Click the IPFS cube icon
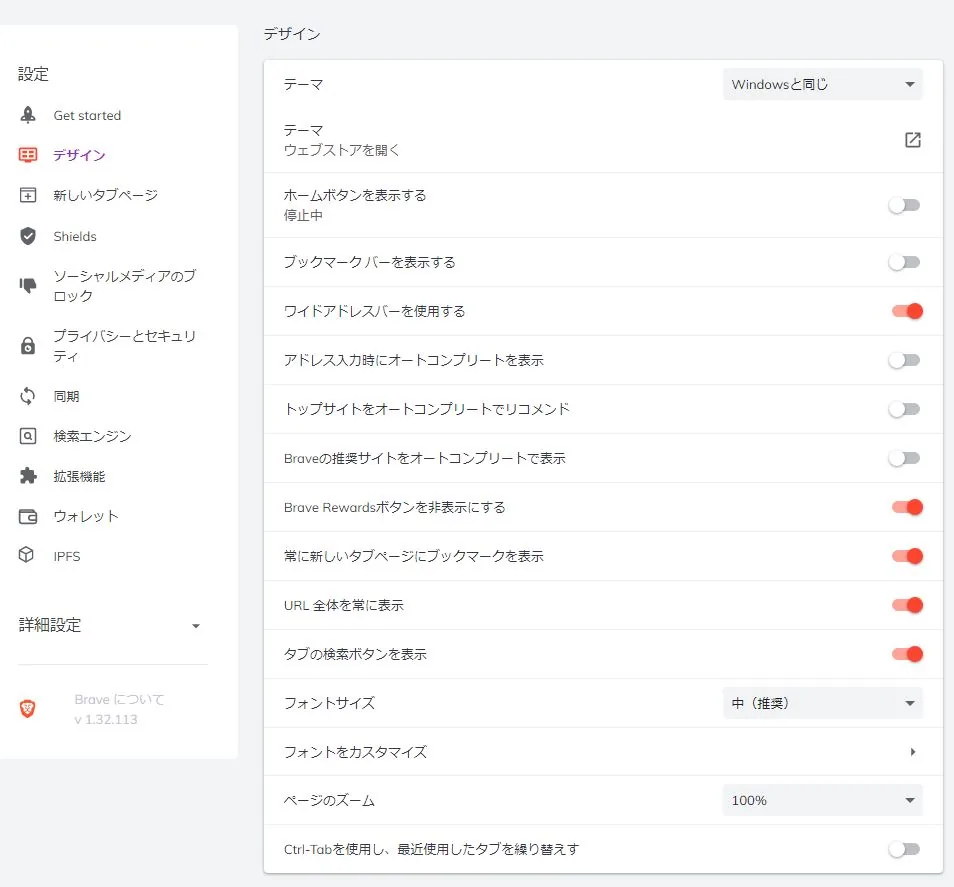Screen dimensions: 954x887 [x=27, y=556]
